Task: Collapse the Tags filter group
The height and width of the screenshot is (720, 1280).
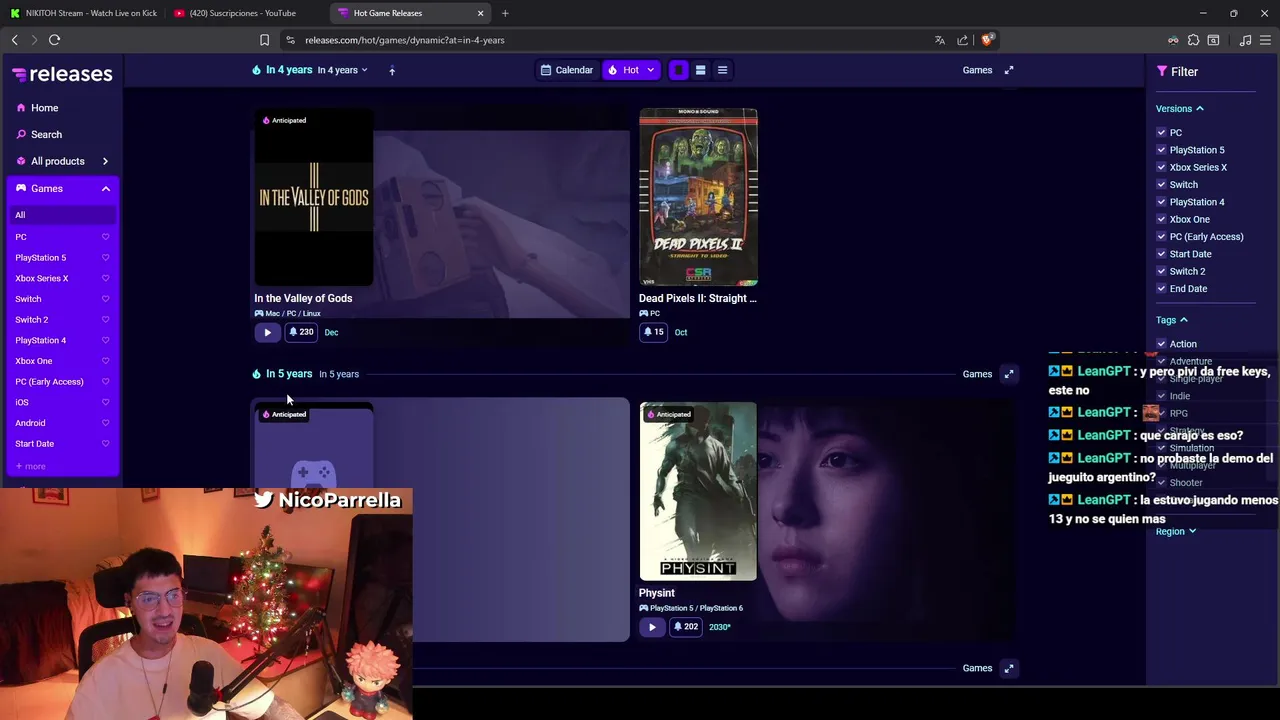Action: tap(1172, 320)
